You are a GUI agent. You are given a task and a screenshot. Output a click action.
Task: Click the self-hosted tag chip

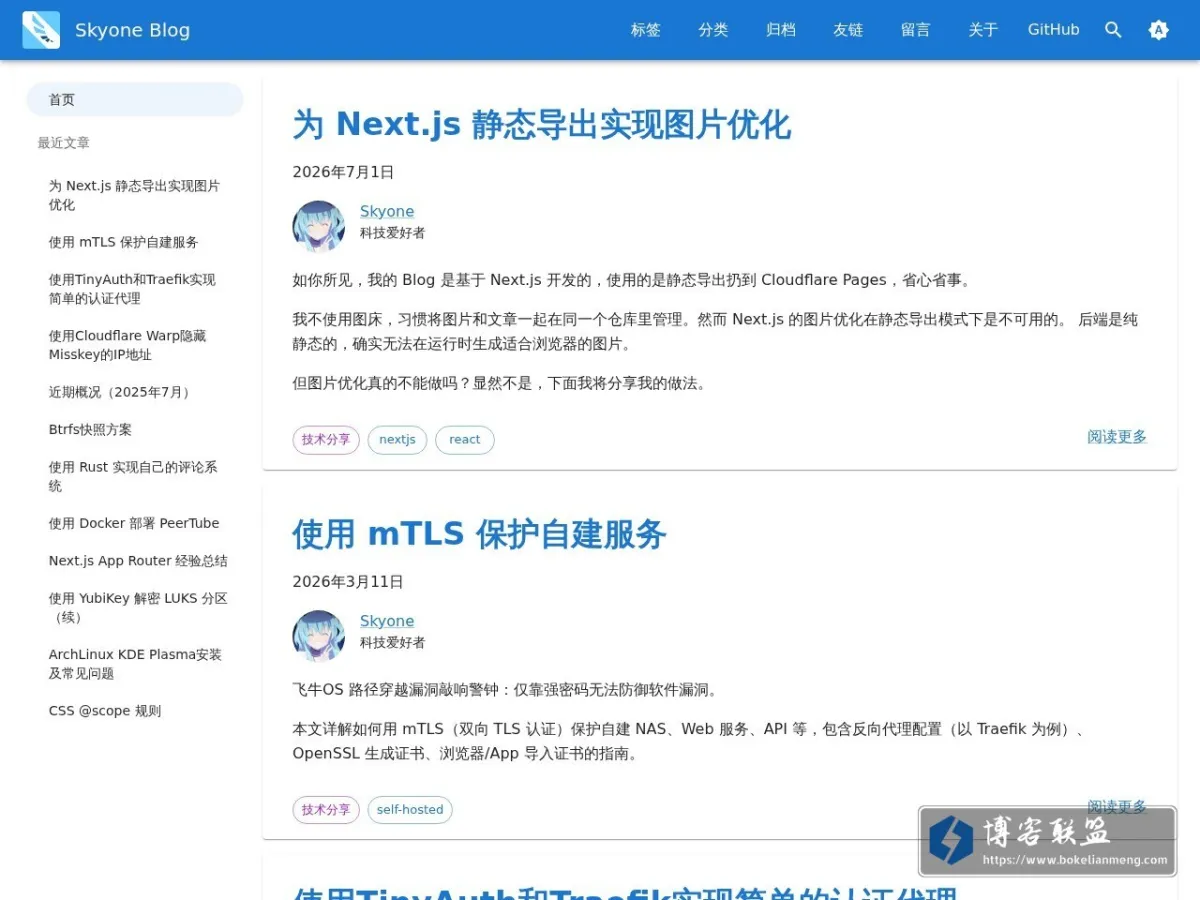pos(410,810)
